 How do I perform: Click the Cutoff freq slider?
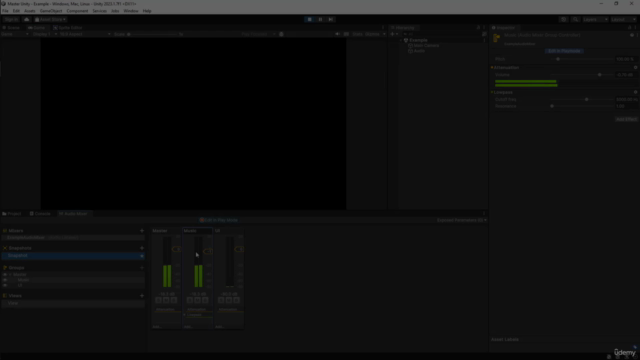[582, 99]
